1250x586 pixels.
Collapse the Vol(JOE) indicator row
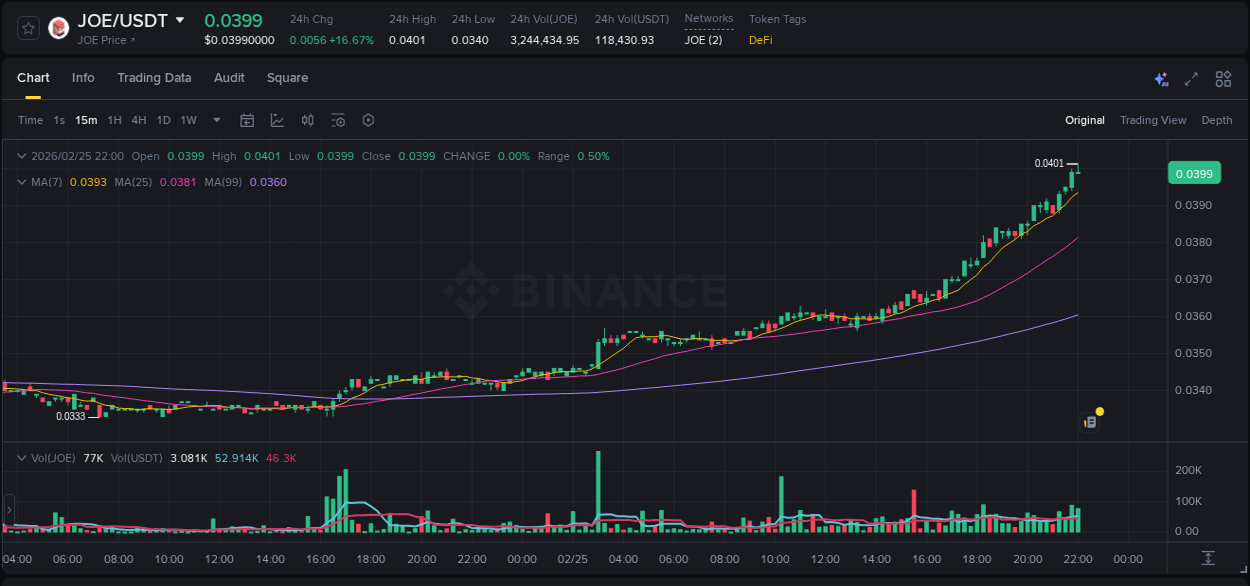tap(22, 457)
